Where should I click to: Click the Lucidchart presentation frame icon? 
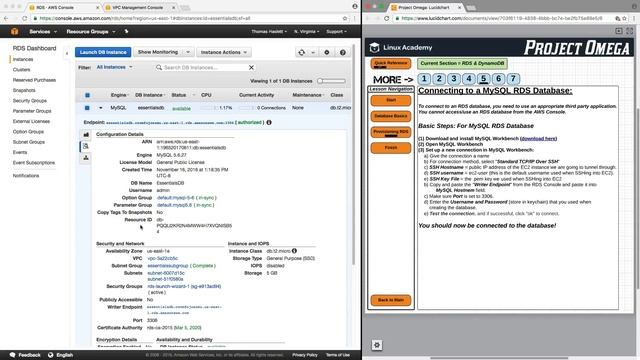click(x=619, y=31)
